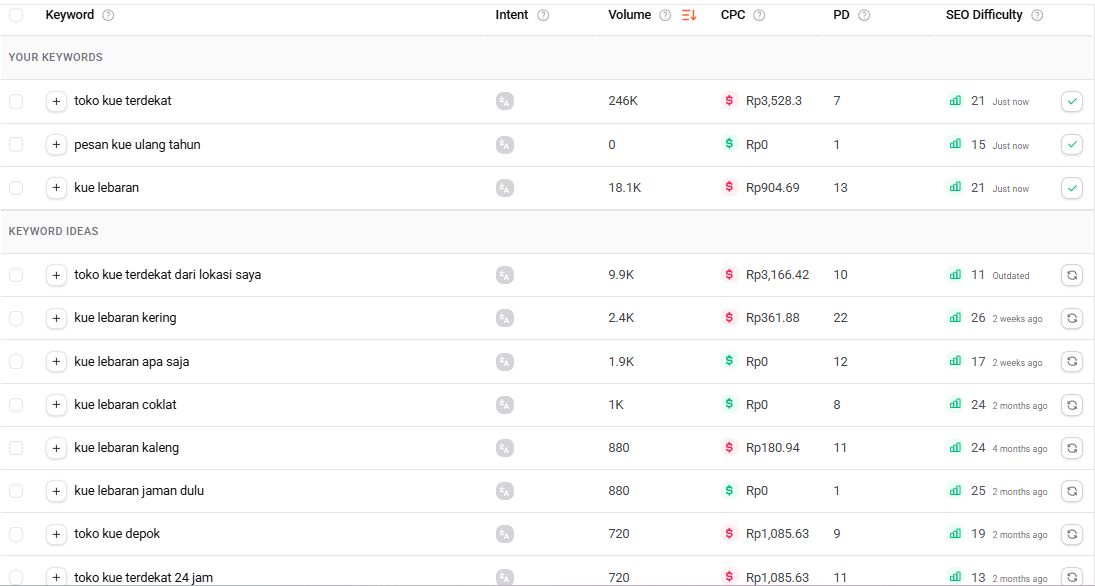Screen dimensions: 1095x586
Task: Open Keyword column help icon
Action: coord(108,15)
